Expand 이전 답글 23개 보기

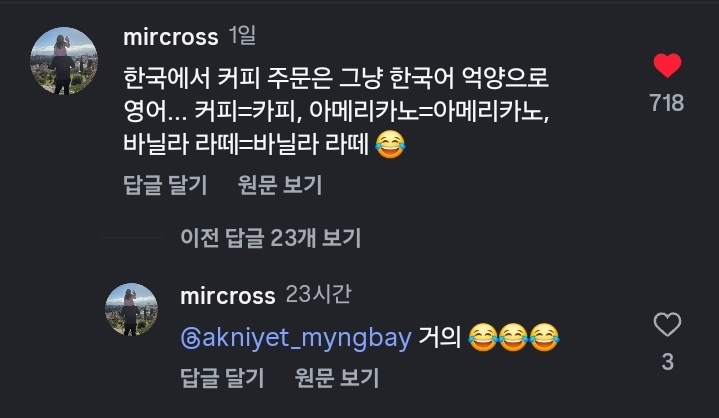270,237
